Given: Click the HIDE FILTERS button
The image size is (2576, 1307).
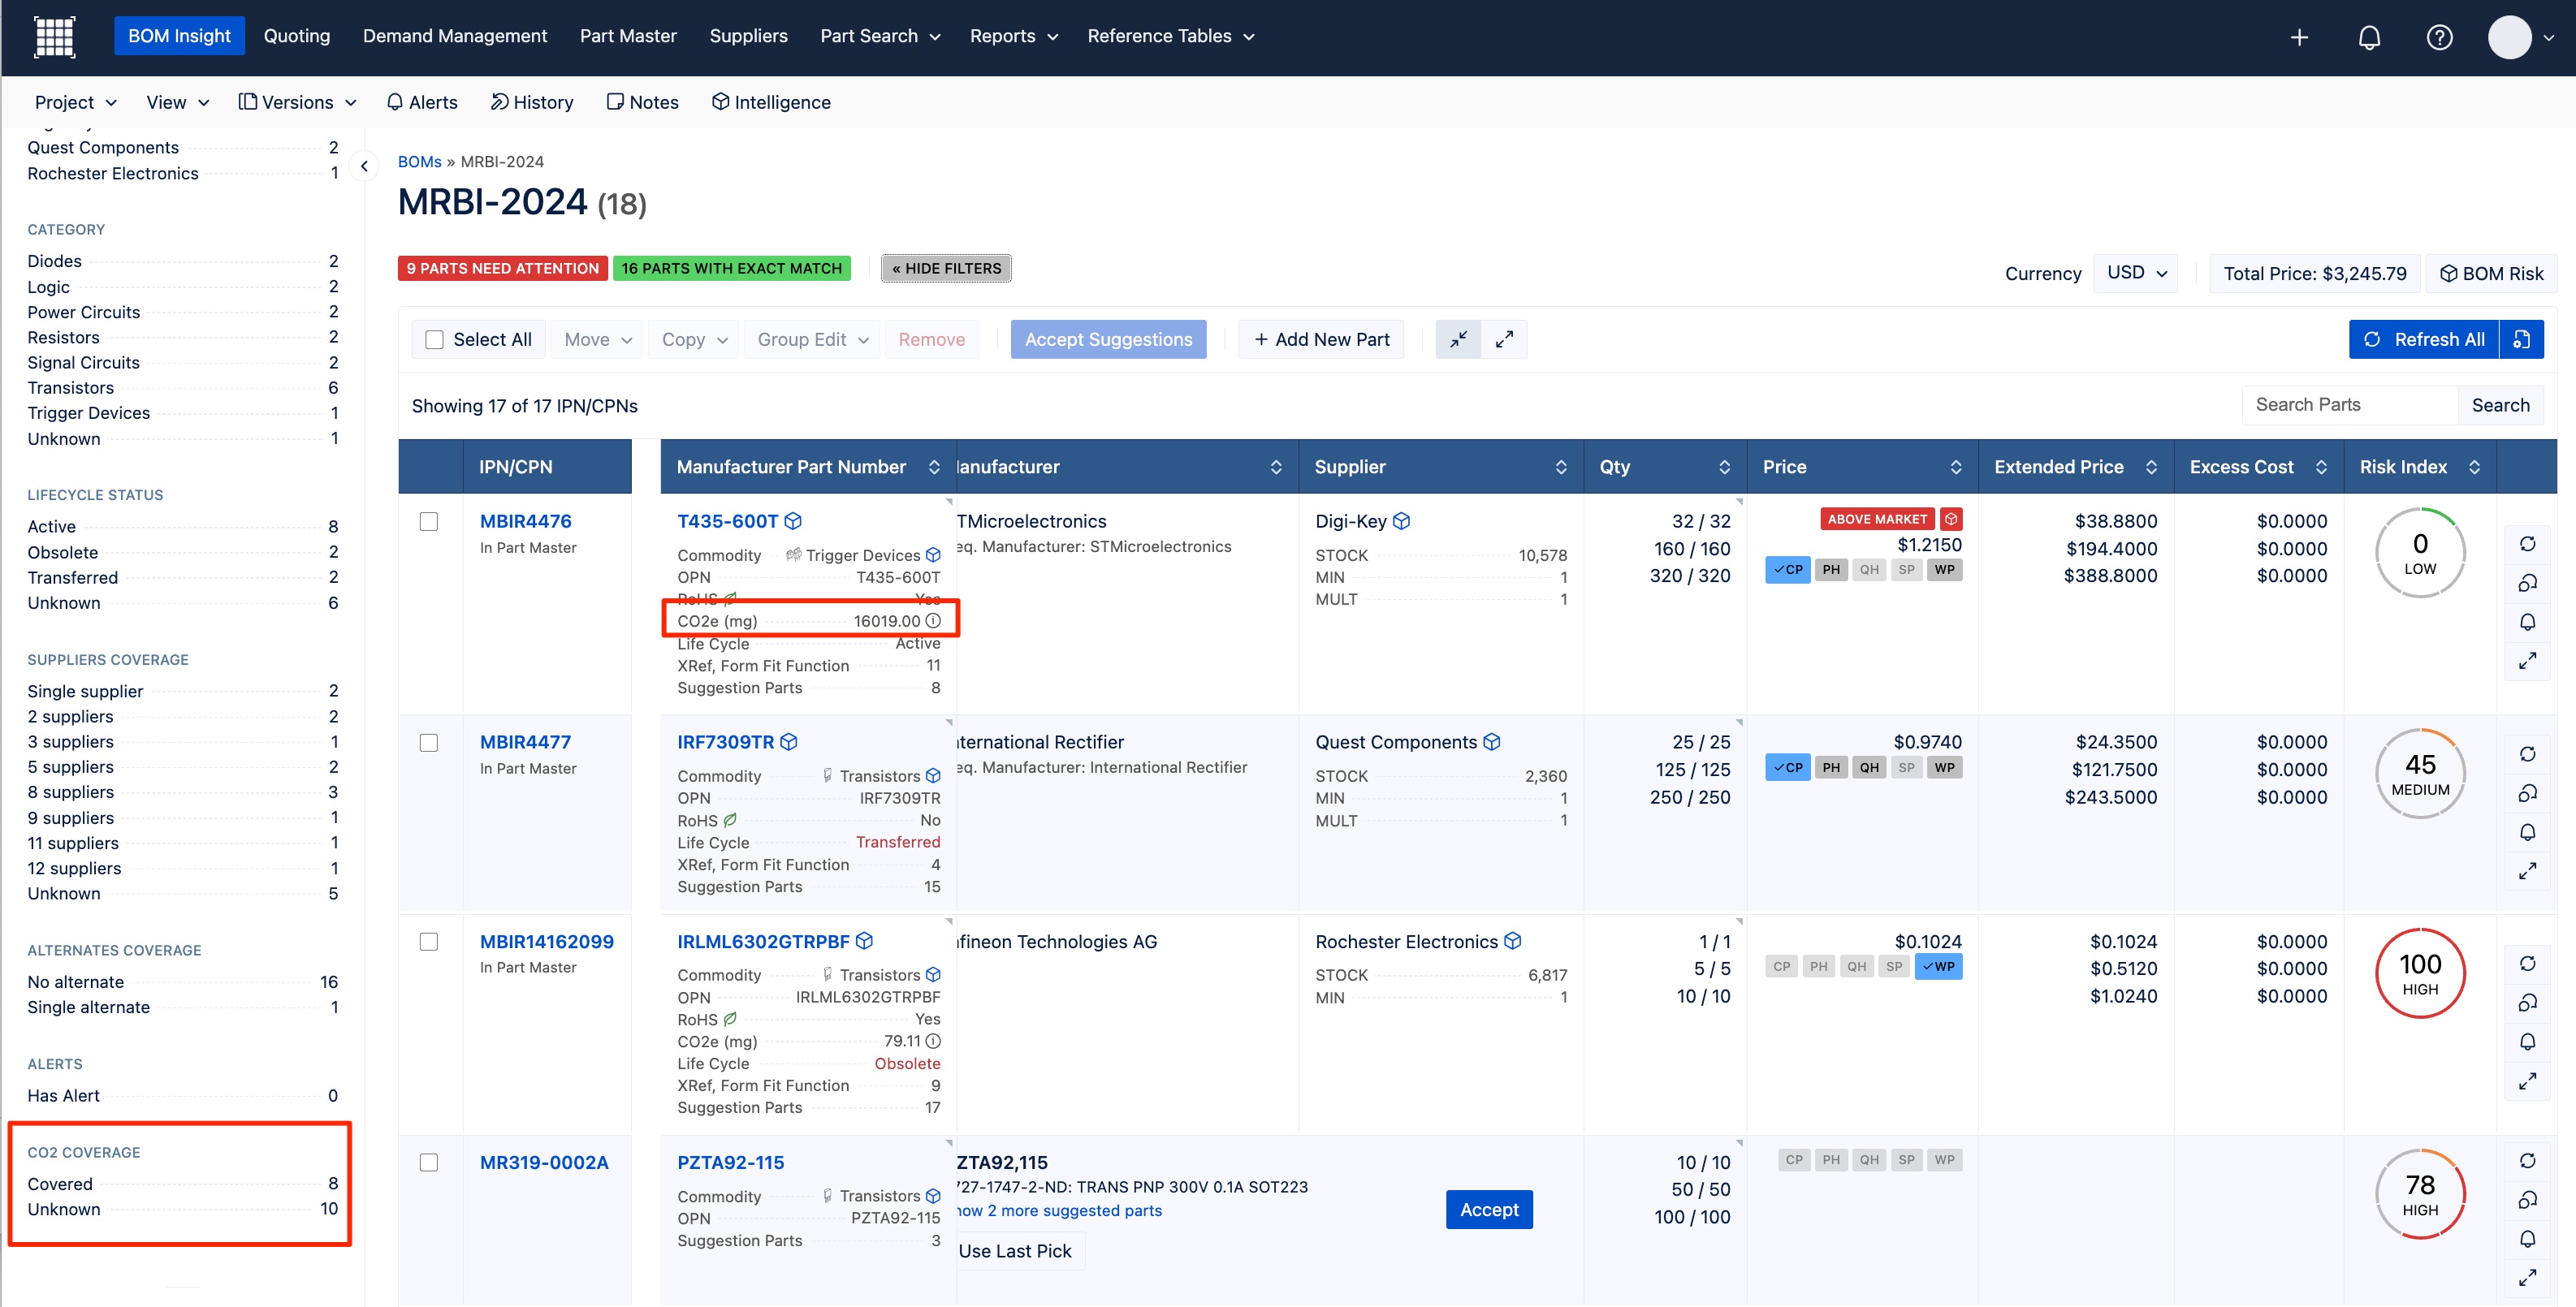Looking at the screenshot, I should tap(946, 269).
